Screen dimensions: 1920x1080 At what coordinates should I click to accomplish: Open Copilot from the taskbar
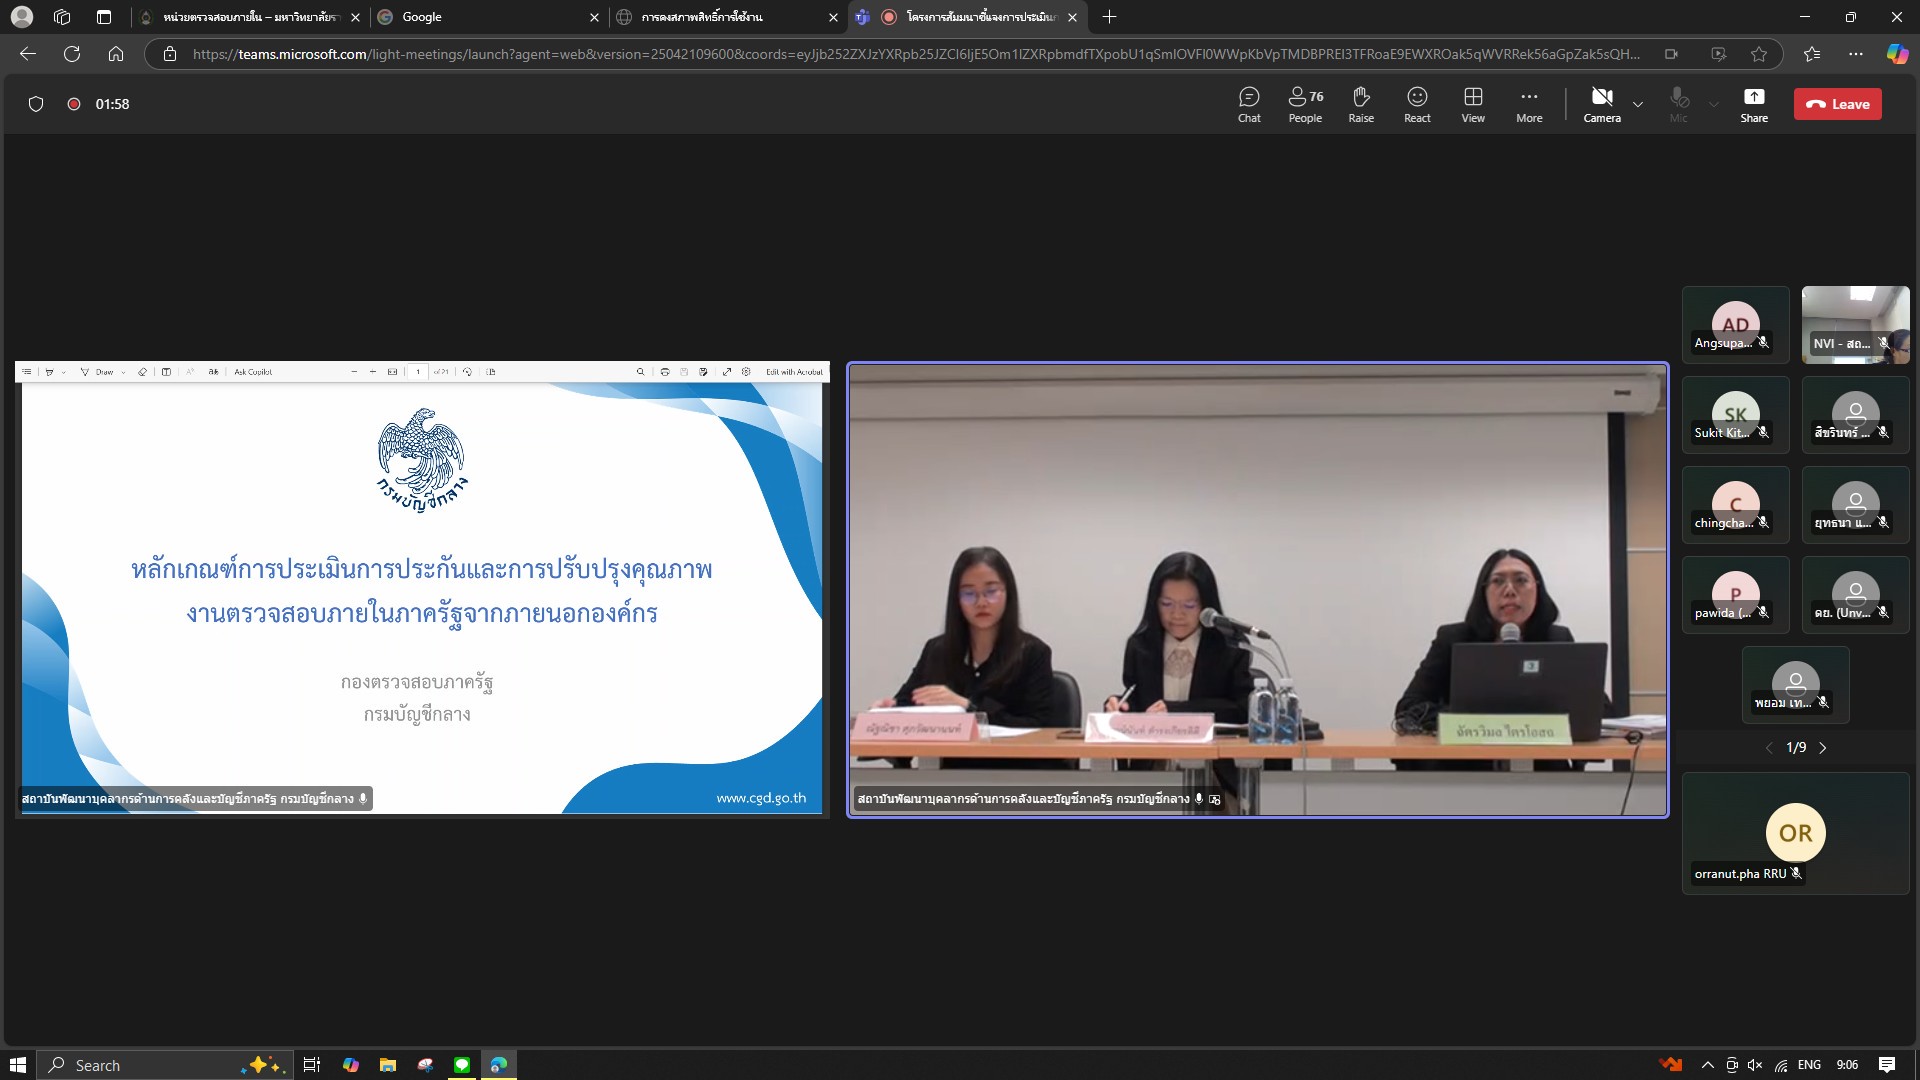350,1065
